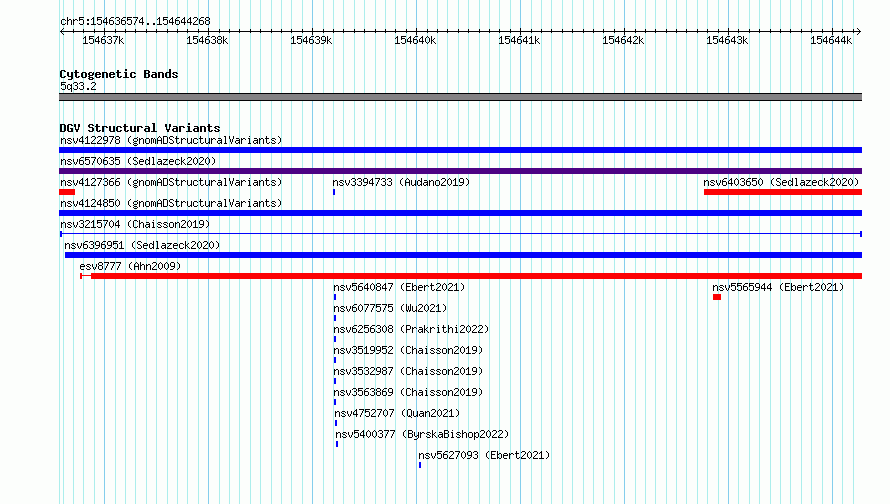
Task: Click the Cytogenetic Bands track title
Action: point(119,74)
